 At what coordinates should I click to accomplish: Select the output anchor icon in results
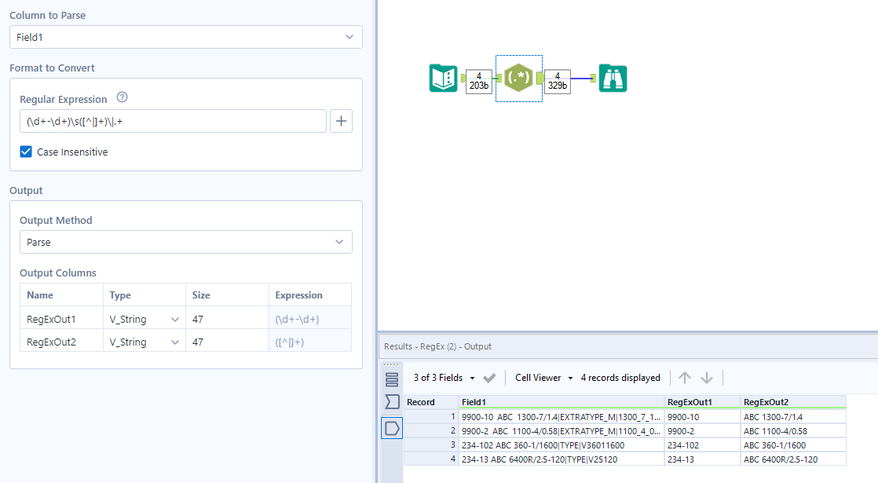[x=392, y=428]
